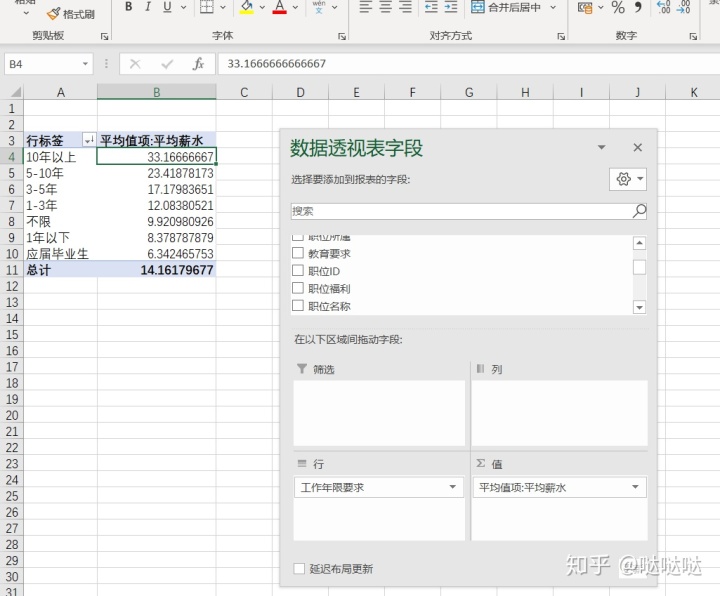Cancel the formula bar entry
The image size is (720, 596).
[135, 64]
